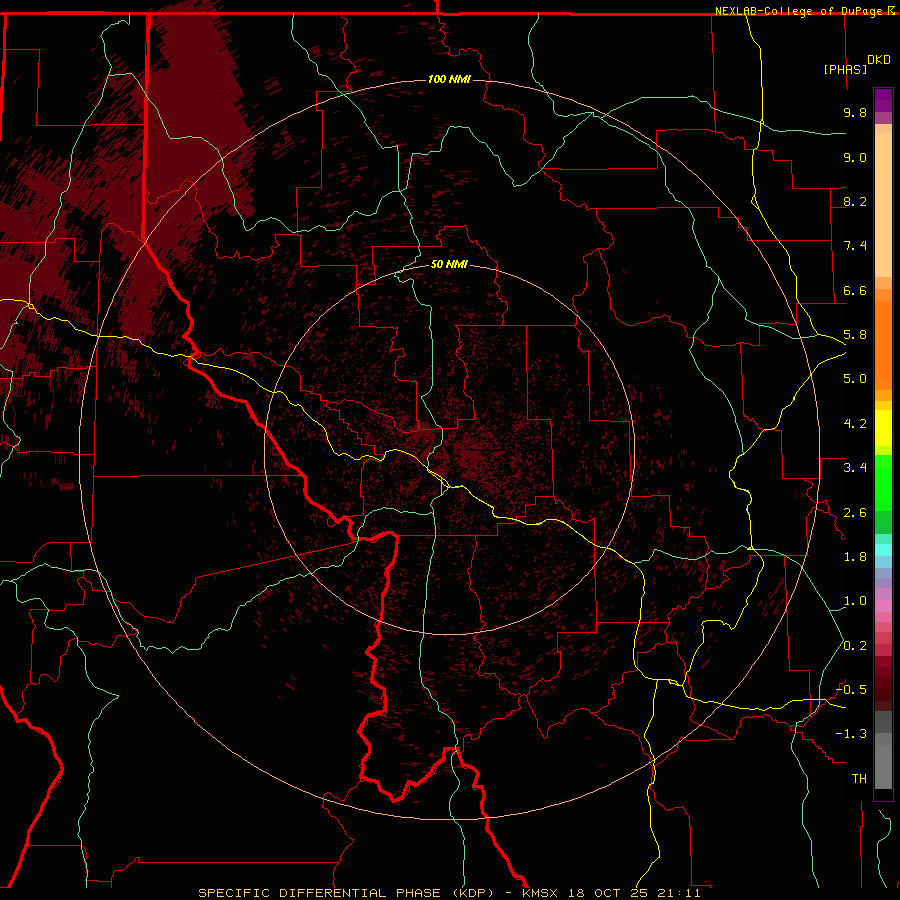Screen dimensions: 900x900
Task: Click the 18 OCT 25 21:11 timestamp
Action: point(634,893)
